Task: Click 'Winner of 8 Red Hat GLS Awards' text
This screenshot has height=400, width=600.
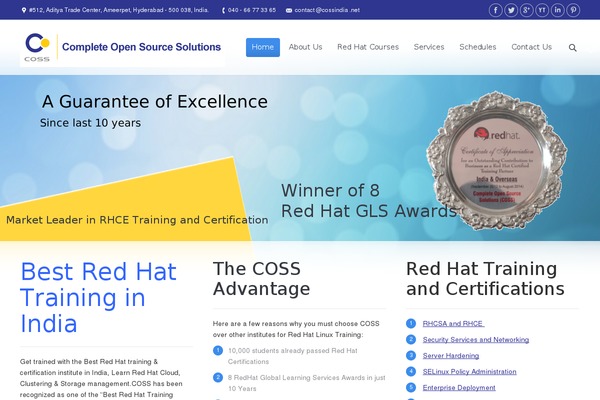Action: (x=369, y=201)
